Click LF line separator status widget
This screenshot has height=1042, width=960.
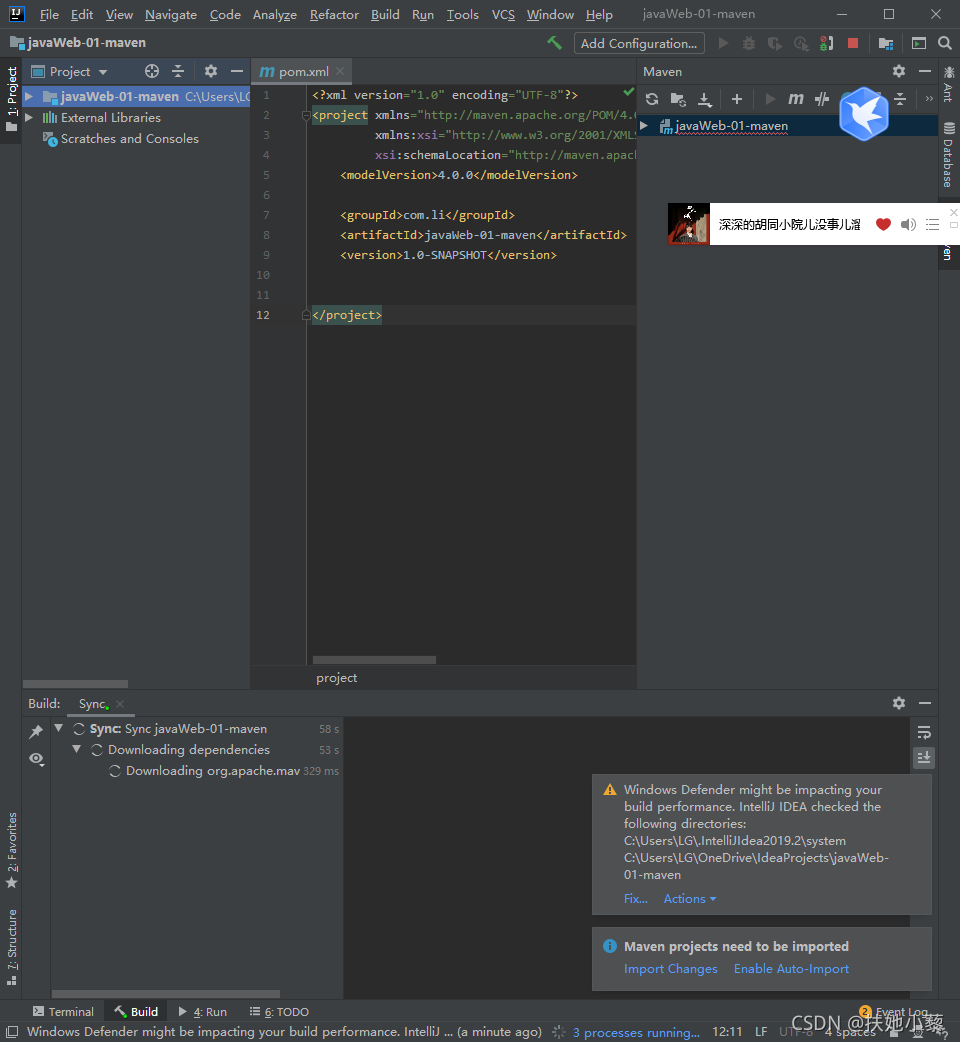pyautogui.click(x=761, y=1032)
